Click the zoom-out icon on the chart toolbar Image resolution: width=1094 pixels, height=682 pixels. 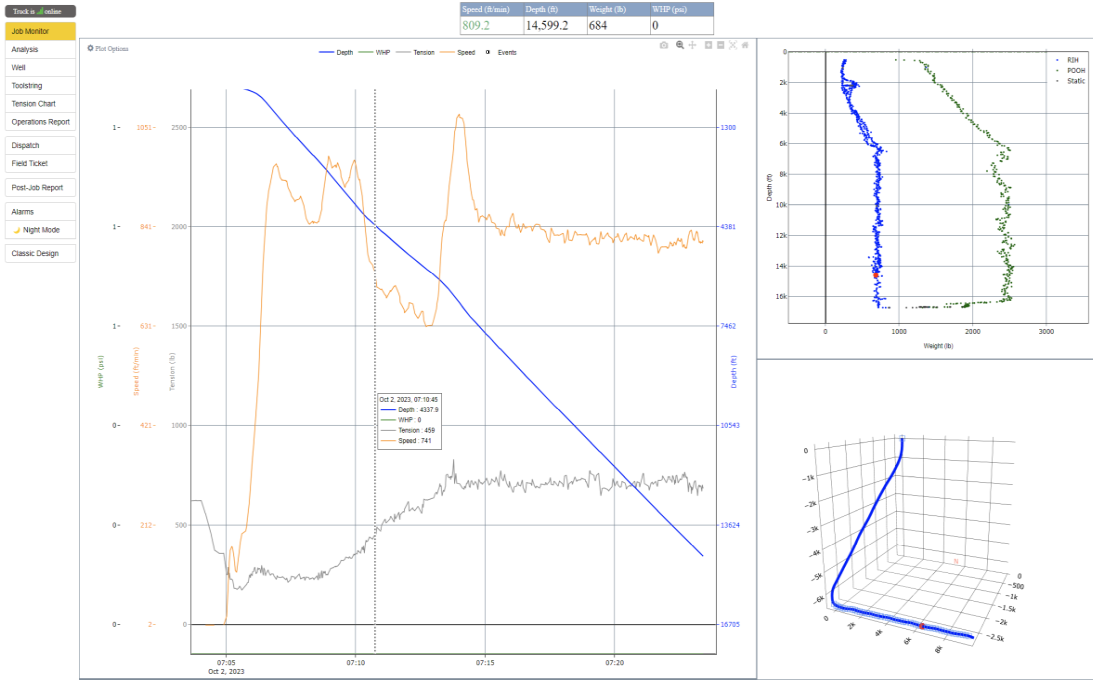(x=720, y=45)
